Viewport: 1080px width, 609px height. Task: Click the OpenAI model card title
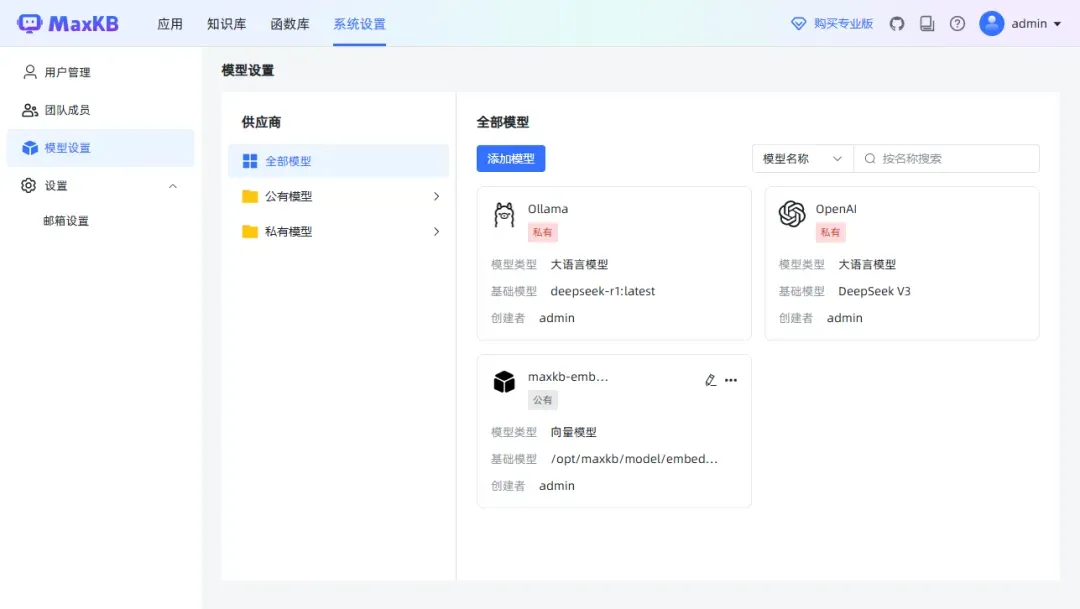click(x=836, y=209)
